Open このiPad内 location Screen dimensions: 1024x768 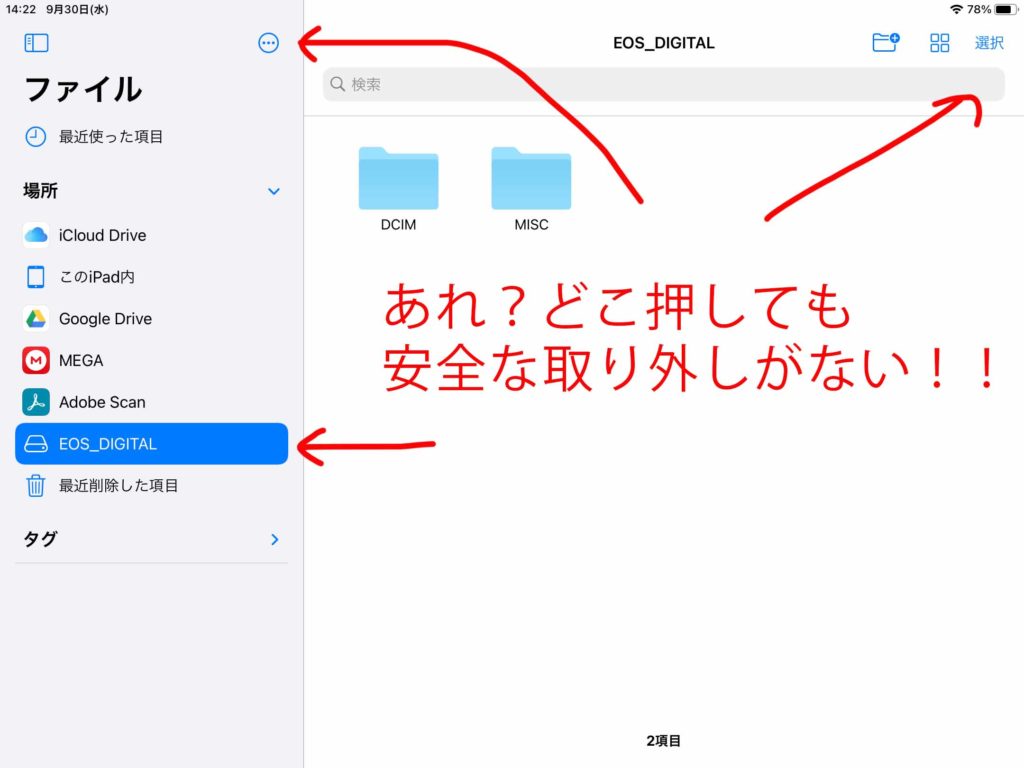152,277
